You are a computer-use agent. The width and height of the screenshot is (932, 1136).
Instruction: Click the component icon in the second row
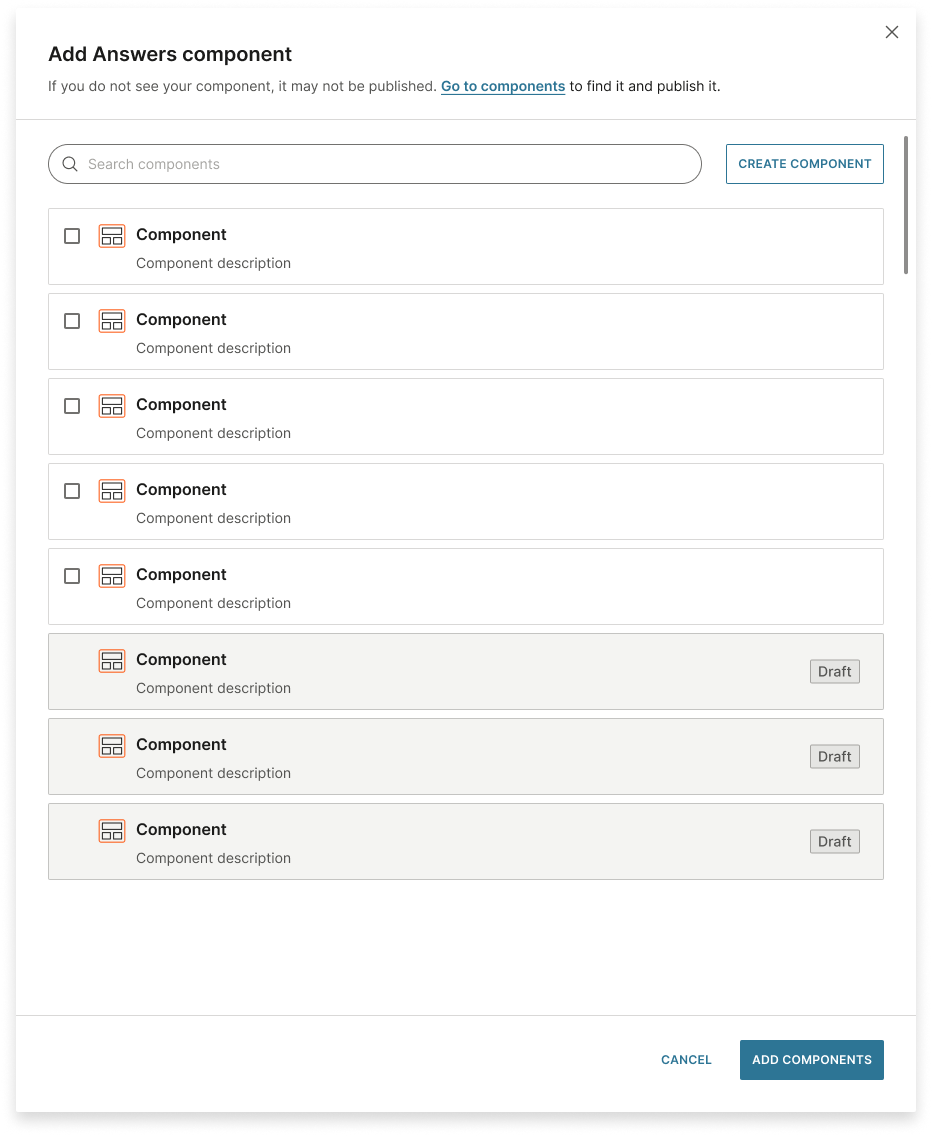[x=112, y=321]
